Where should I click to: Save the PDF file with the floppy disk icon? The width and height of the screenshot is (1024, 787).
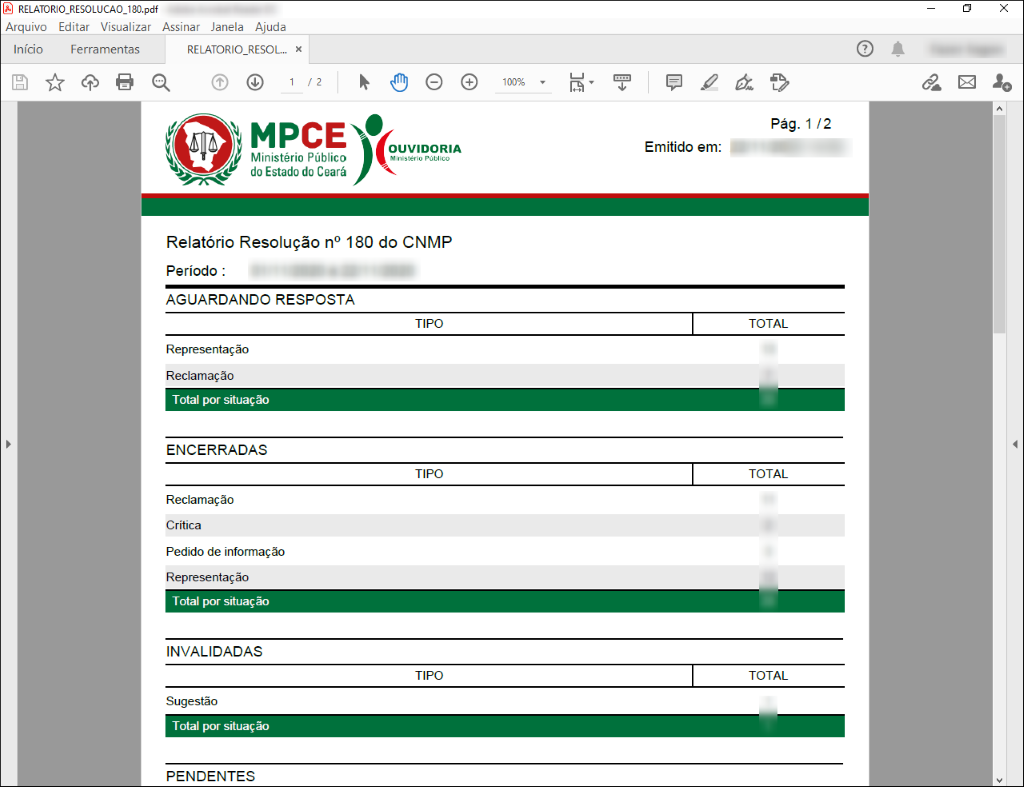20,82
